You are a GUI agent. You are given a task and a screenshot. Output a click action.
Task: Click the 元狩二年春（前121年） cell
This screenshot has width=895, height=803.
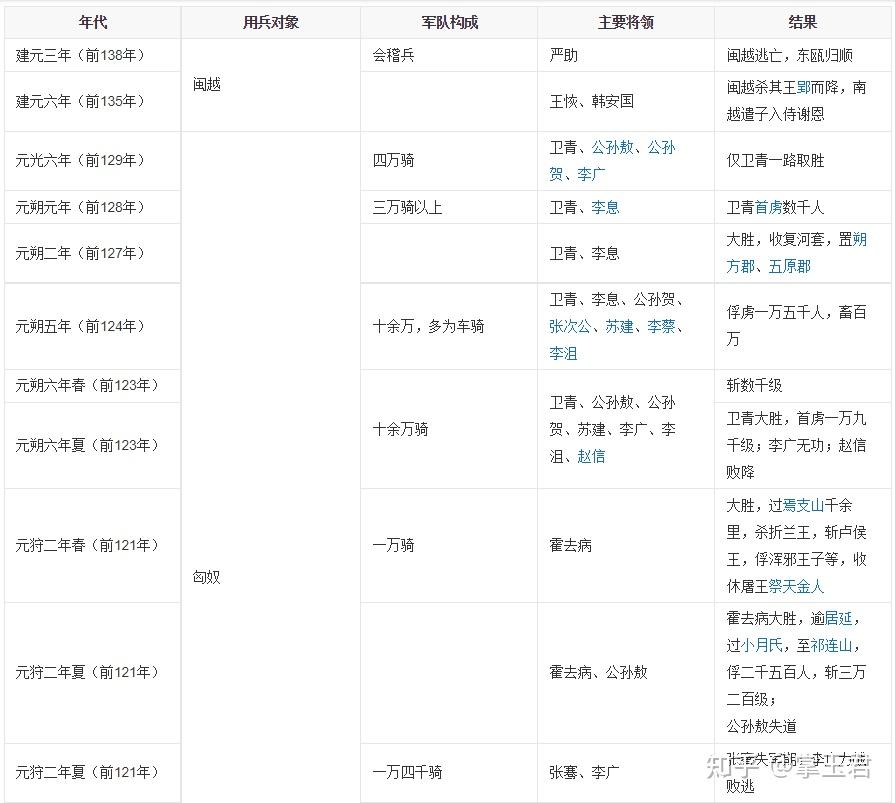[93, 546]
